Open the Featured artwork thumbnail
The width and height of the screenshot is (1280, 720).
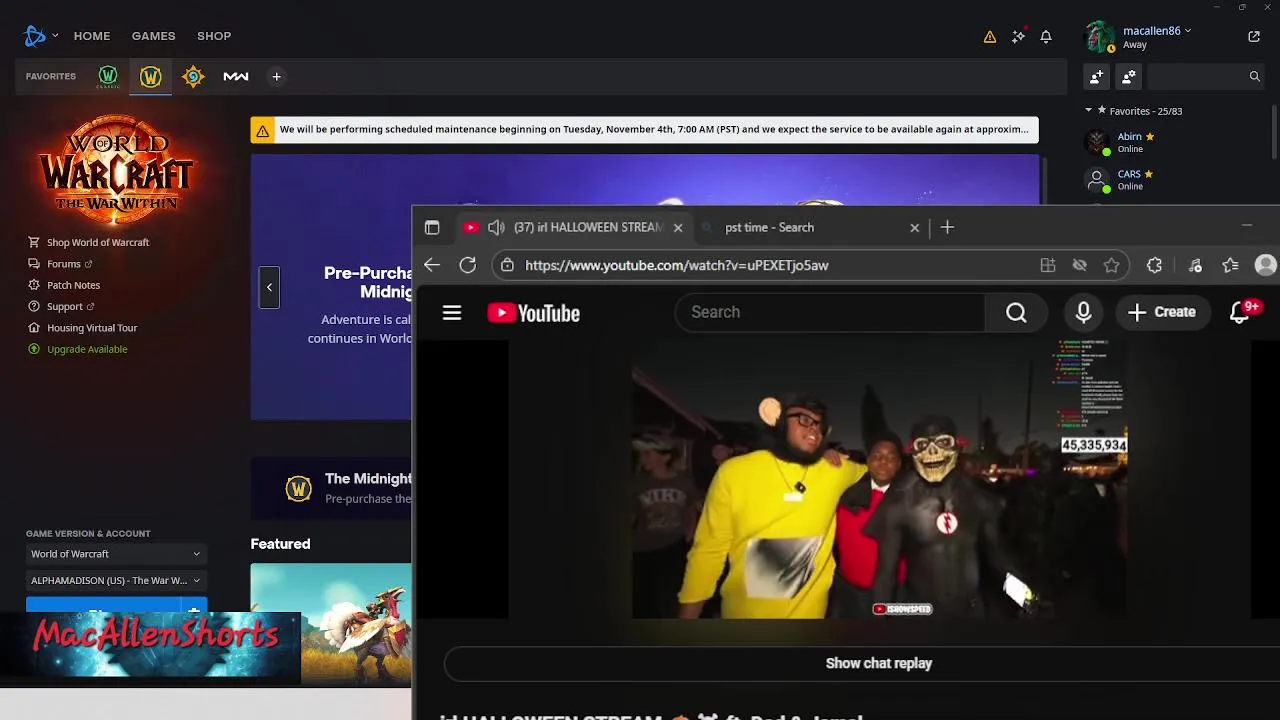pyautogui.click(x=331, y=624)
